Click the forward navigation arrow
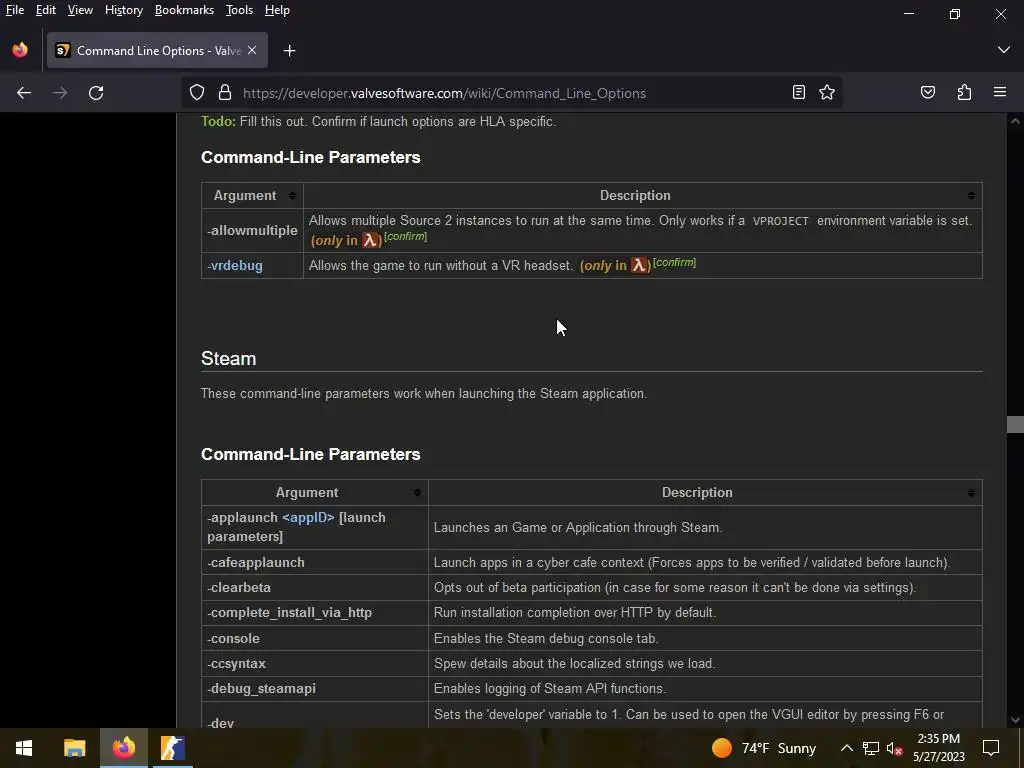Screen dimensions: 1024x768 pyautogui.click(x=60, y=93)
